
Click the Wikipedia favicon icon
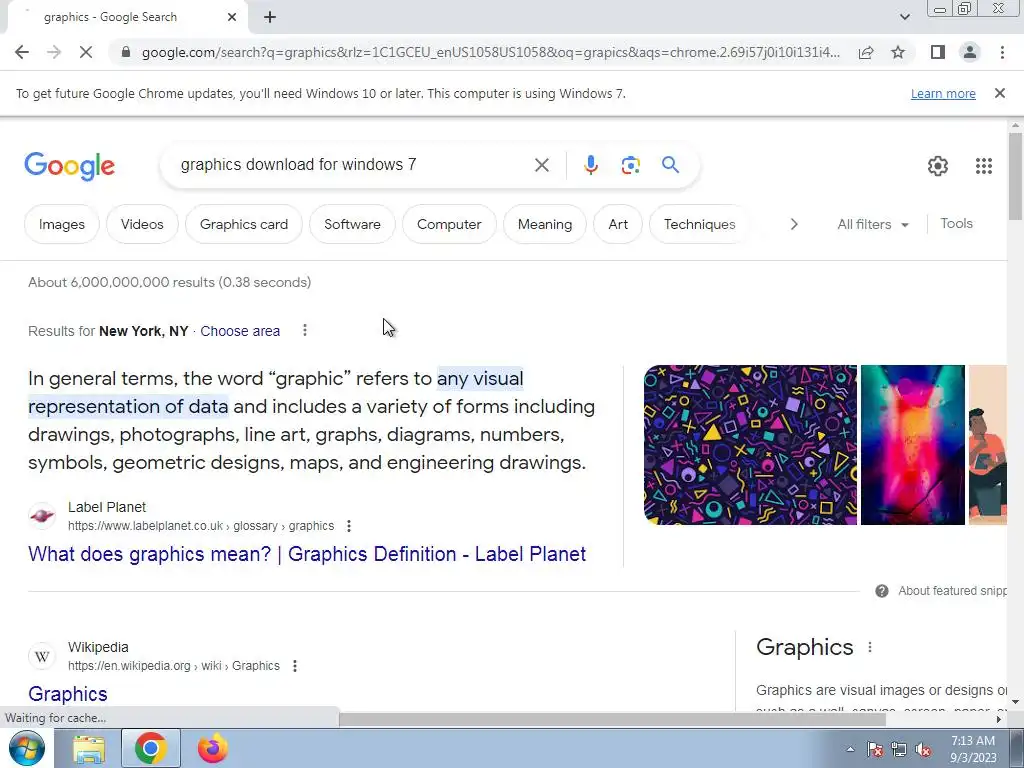coord(42,656)
